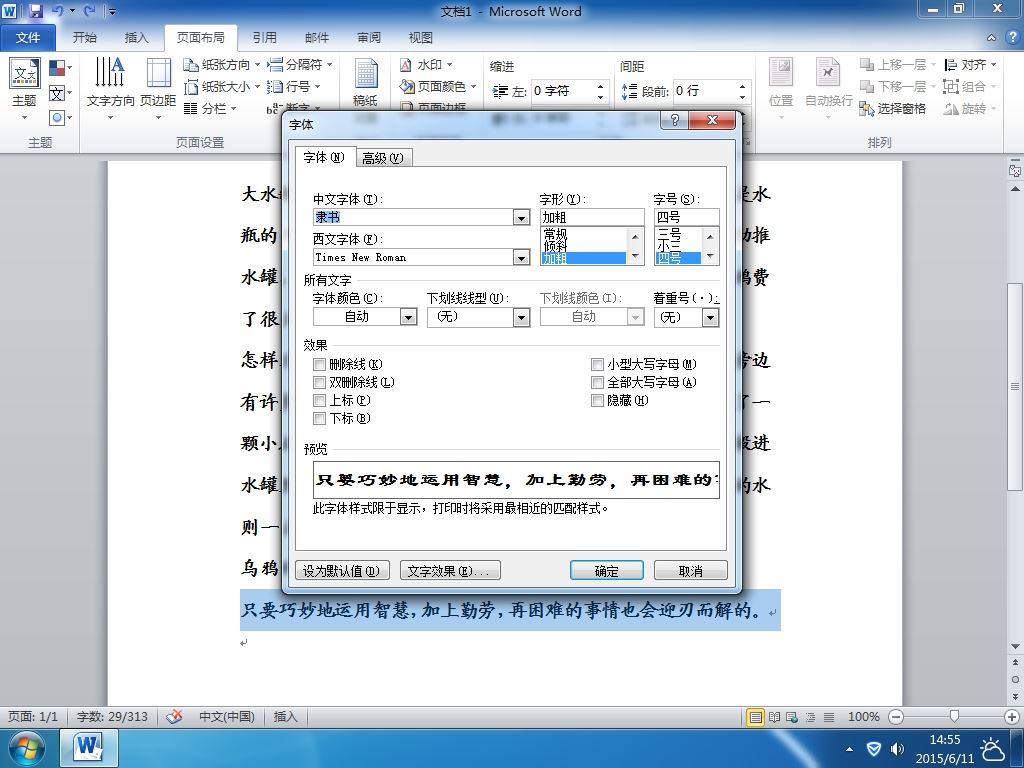
Task: Open the References (引用) ribbon tab
Action: [264, 37]
